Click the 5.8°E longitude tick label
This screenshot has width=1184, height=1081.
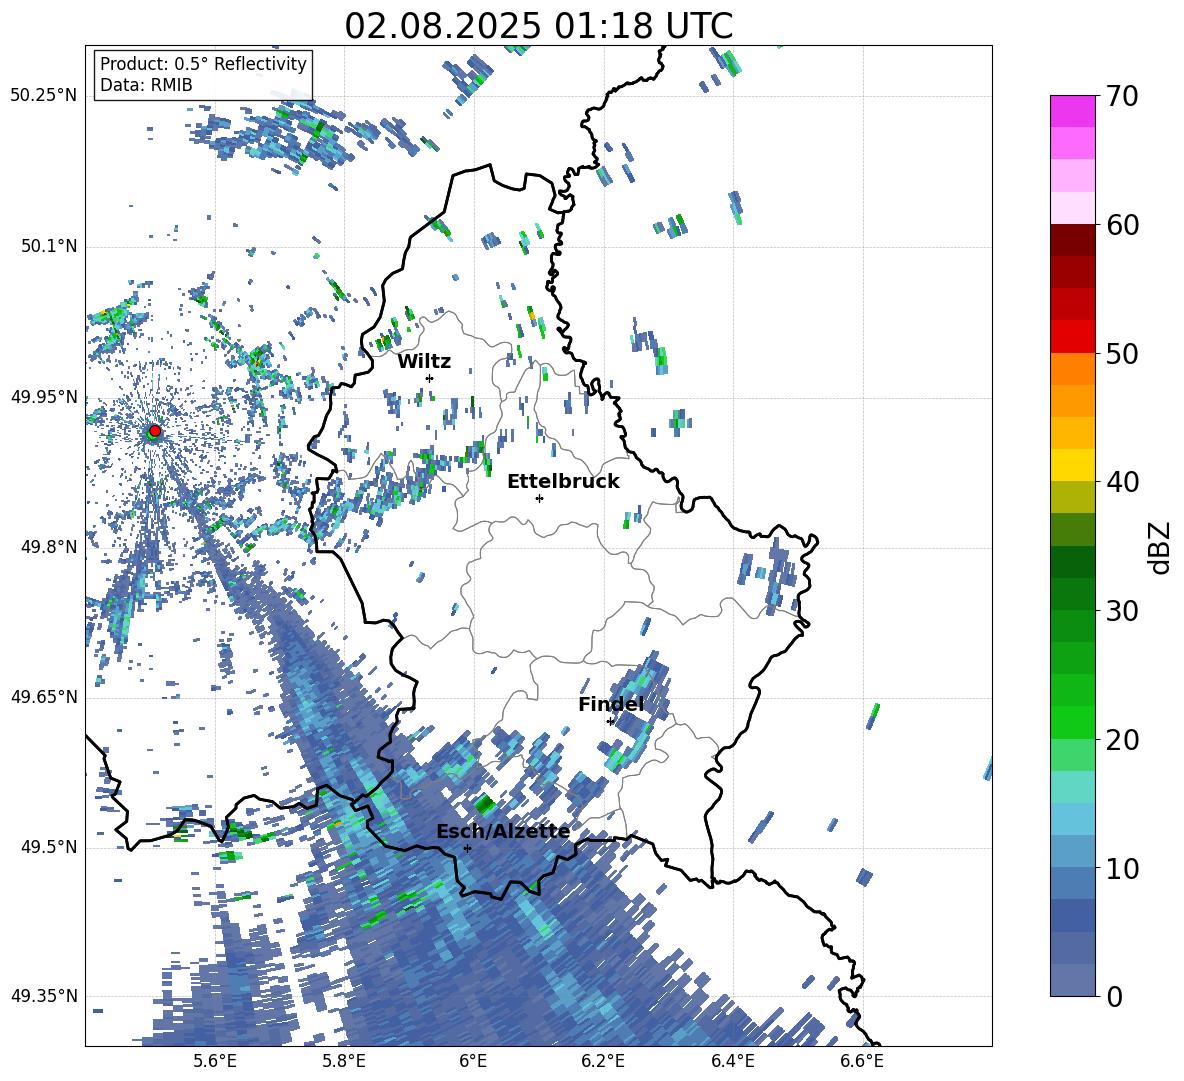344,1062
